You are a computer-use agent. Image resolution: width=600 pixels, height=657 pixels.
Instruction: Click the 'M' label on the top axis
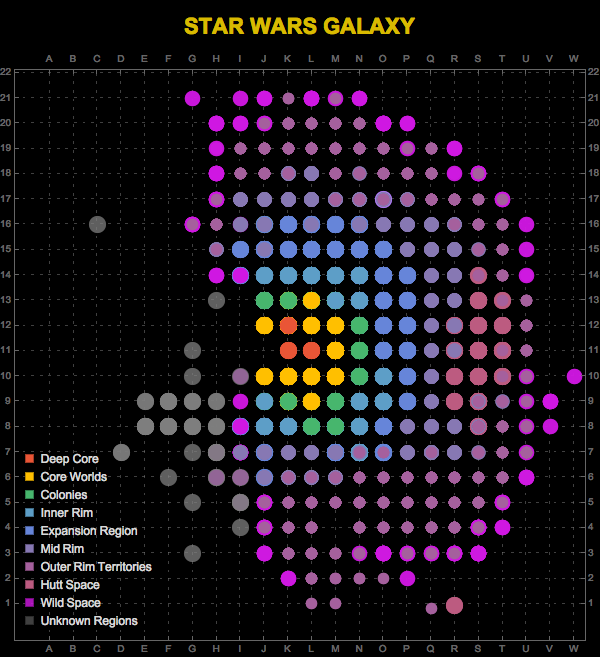pyautogui.click(x=335, y=59)
